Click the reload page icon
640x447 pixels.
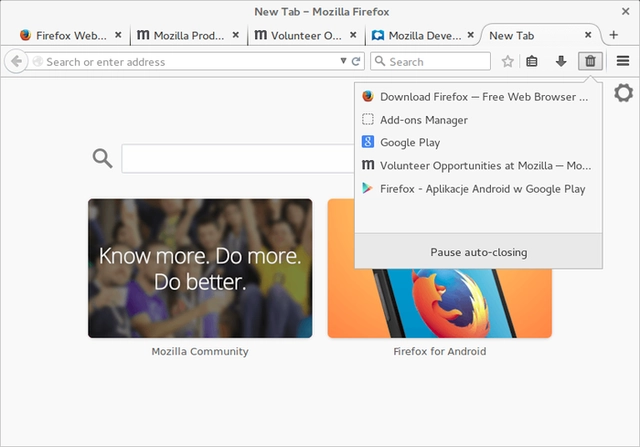[x=356, y=61]
